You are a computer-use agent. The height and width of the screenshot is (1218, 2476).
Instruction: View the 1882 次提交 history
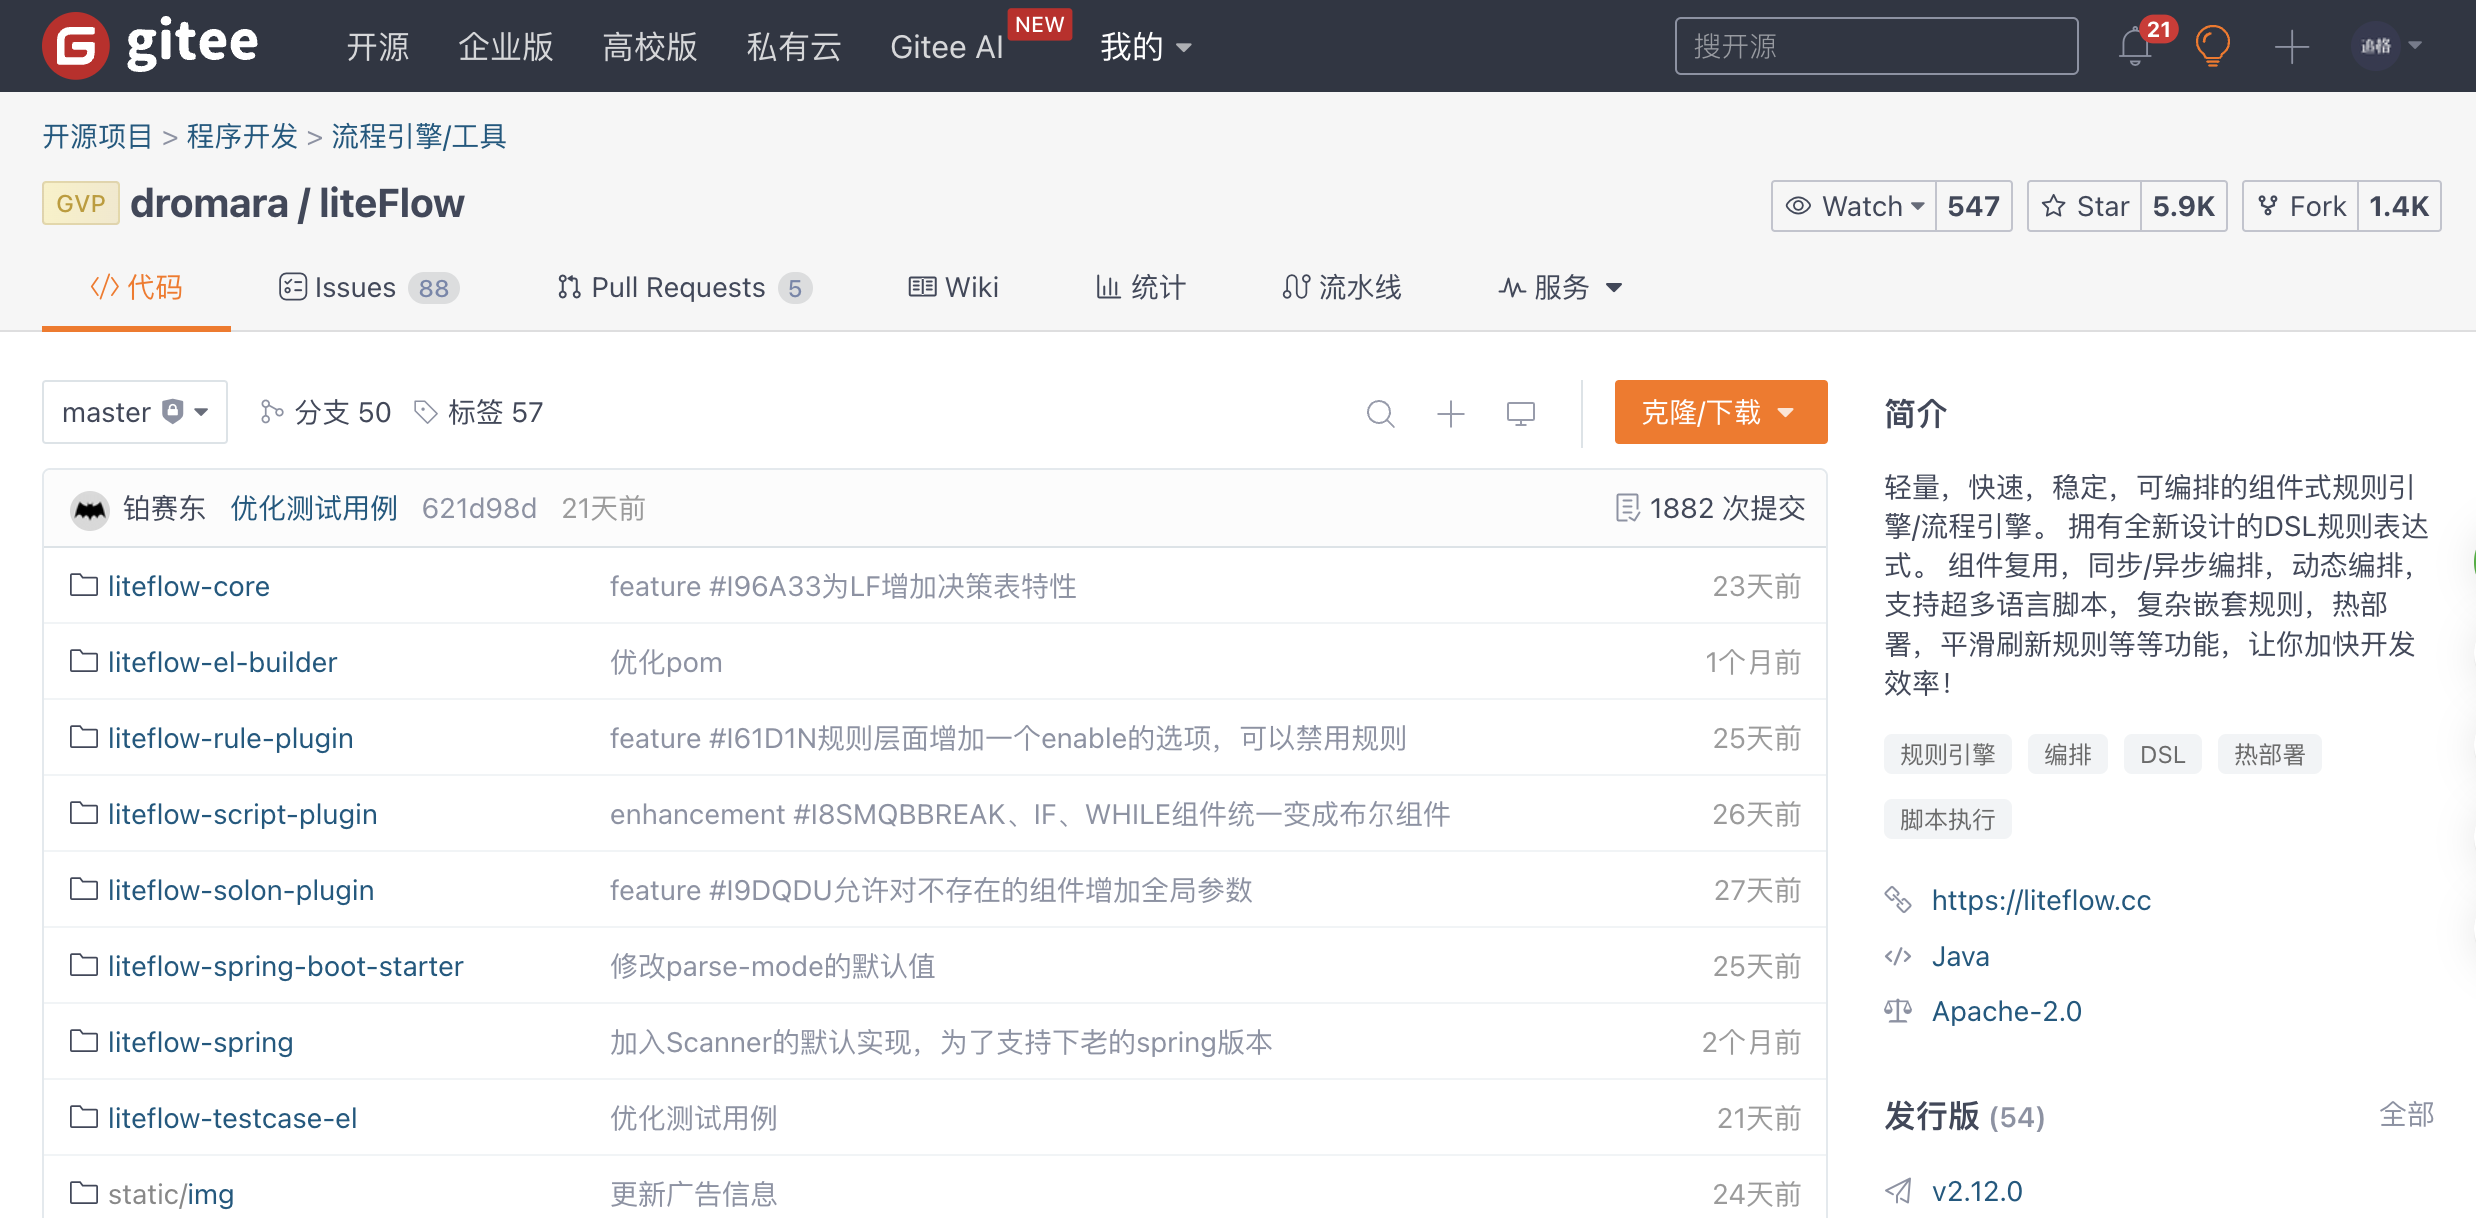[x=1727, y=508]
